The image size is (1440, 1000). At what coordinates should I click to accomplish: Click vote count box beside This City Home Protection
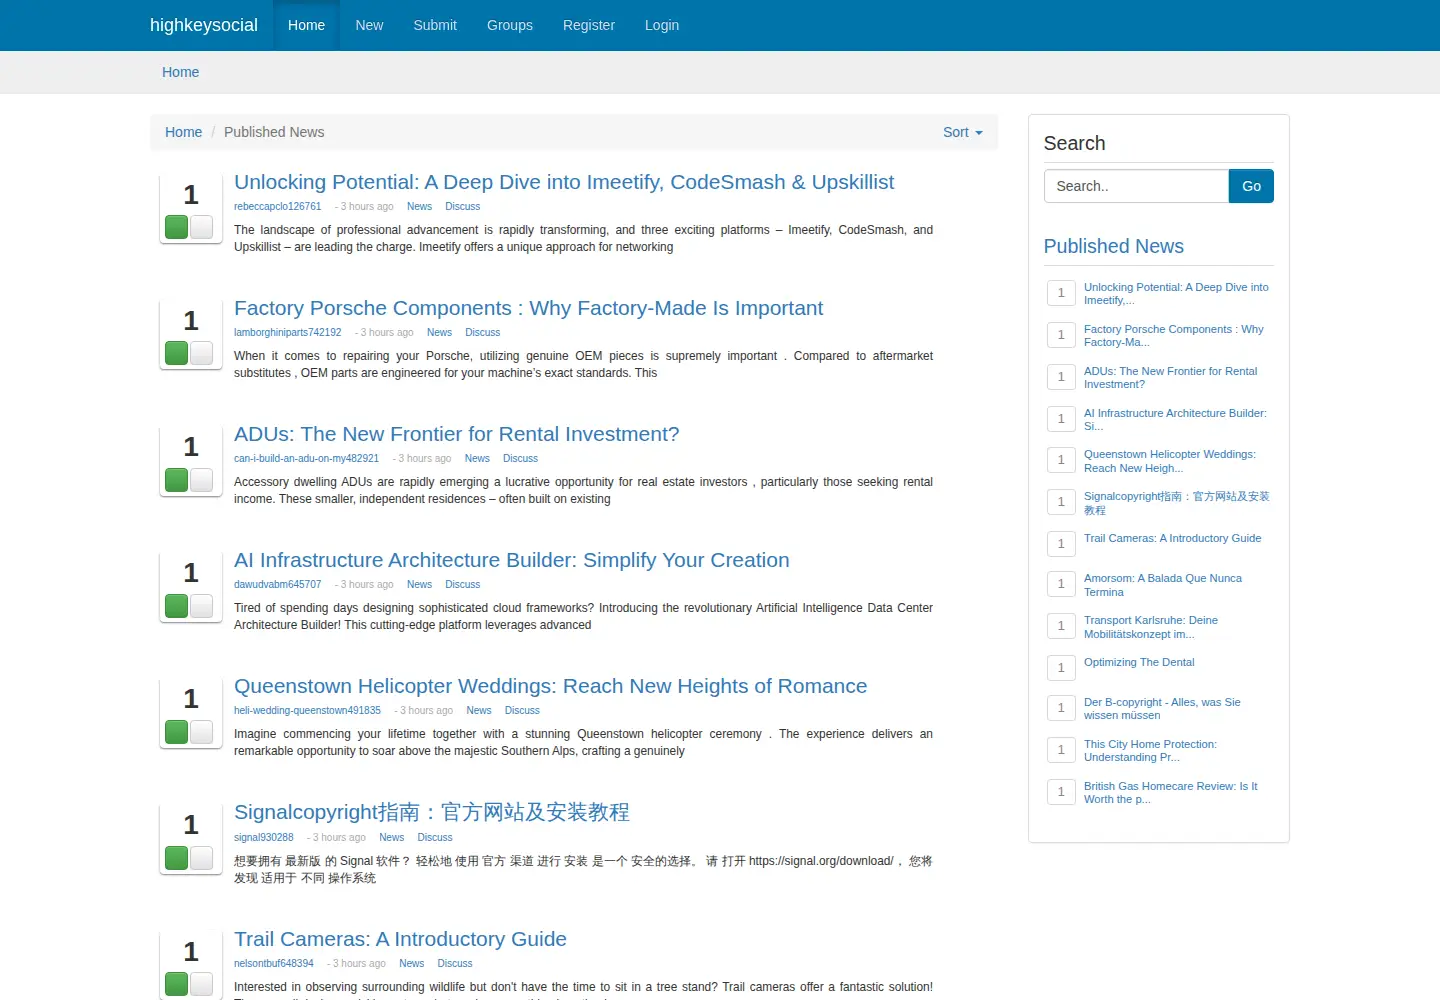point(1061,750)
